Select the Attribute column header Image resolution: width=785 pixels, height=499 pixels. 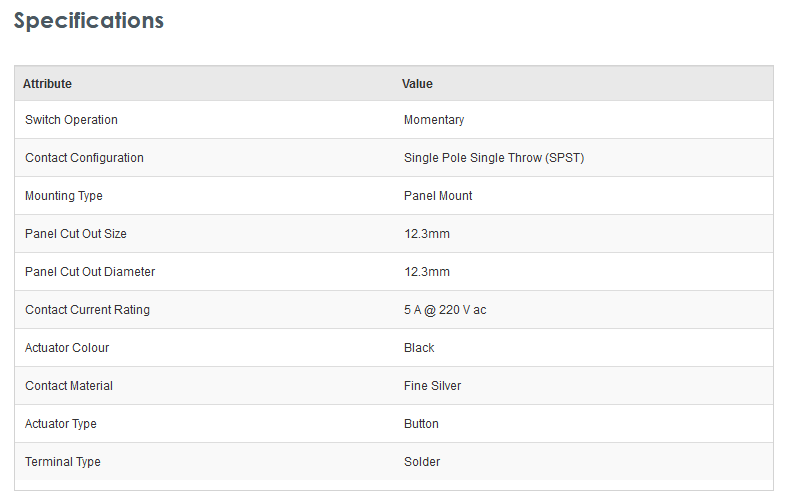click(48, 84)
